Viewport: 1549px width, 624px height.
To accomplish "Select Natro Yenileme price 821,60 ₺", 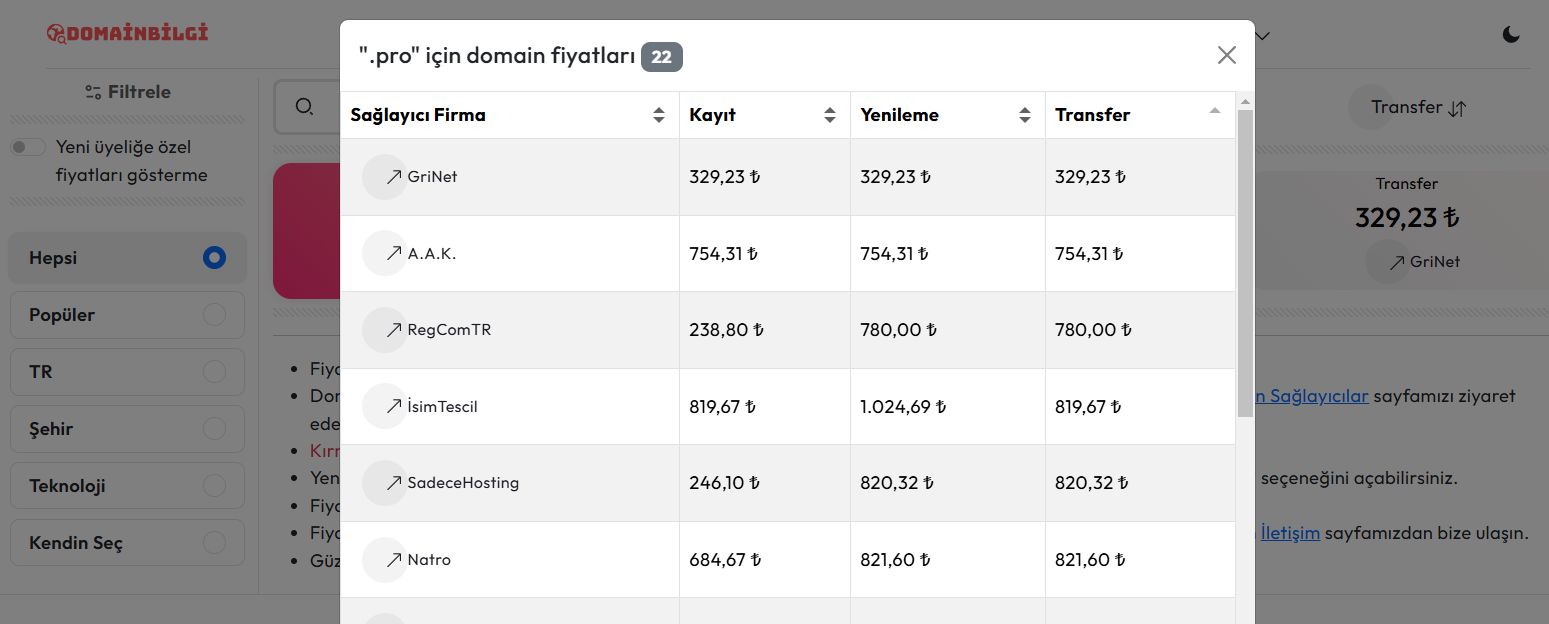I will pyautogui.click(x=895, y=560).
